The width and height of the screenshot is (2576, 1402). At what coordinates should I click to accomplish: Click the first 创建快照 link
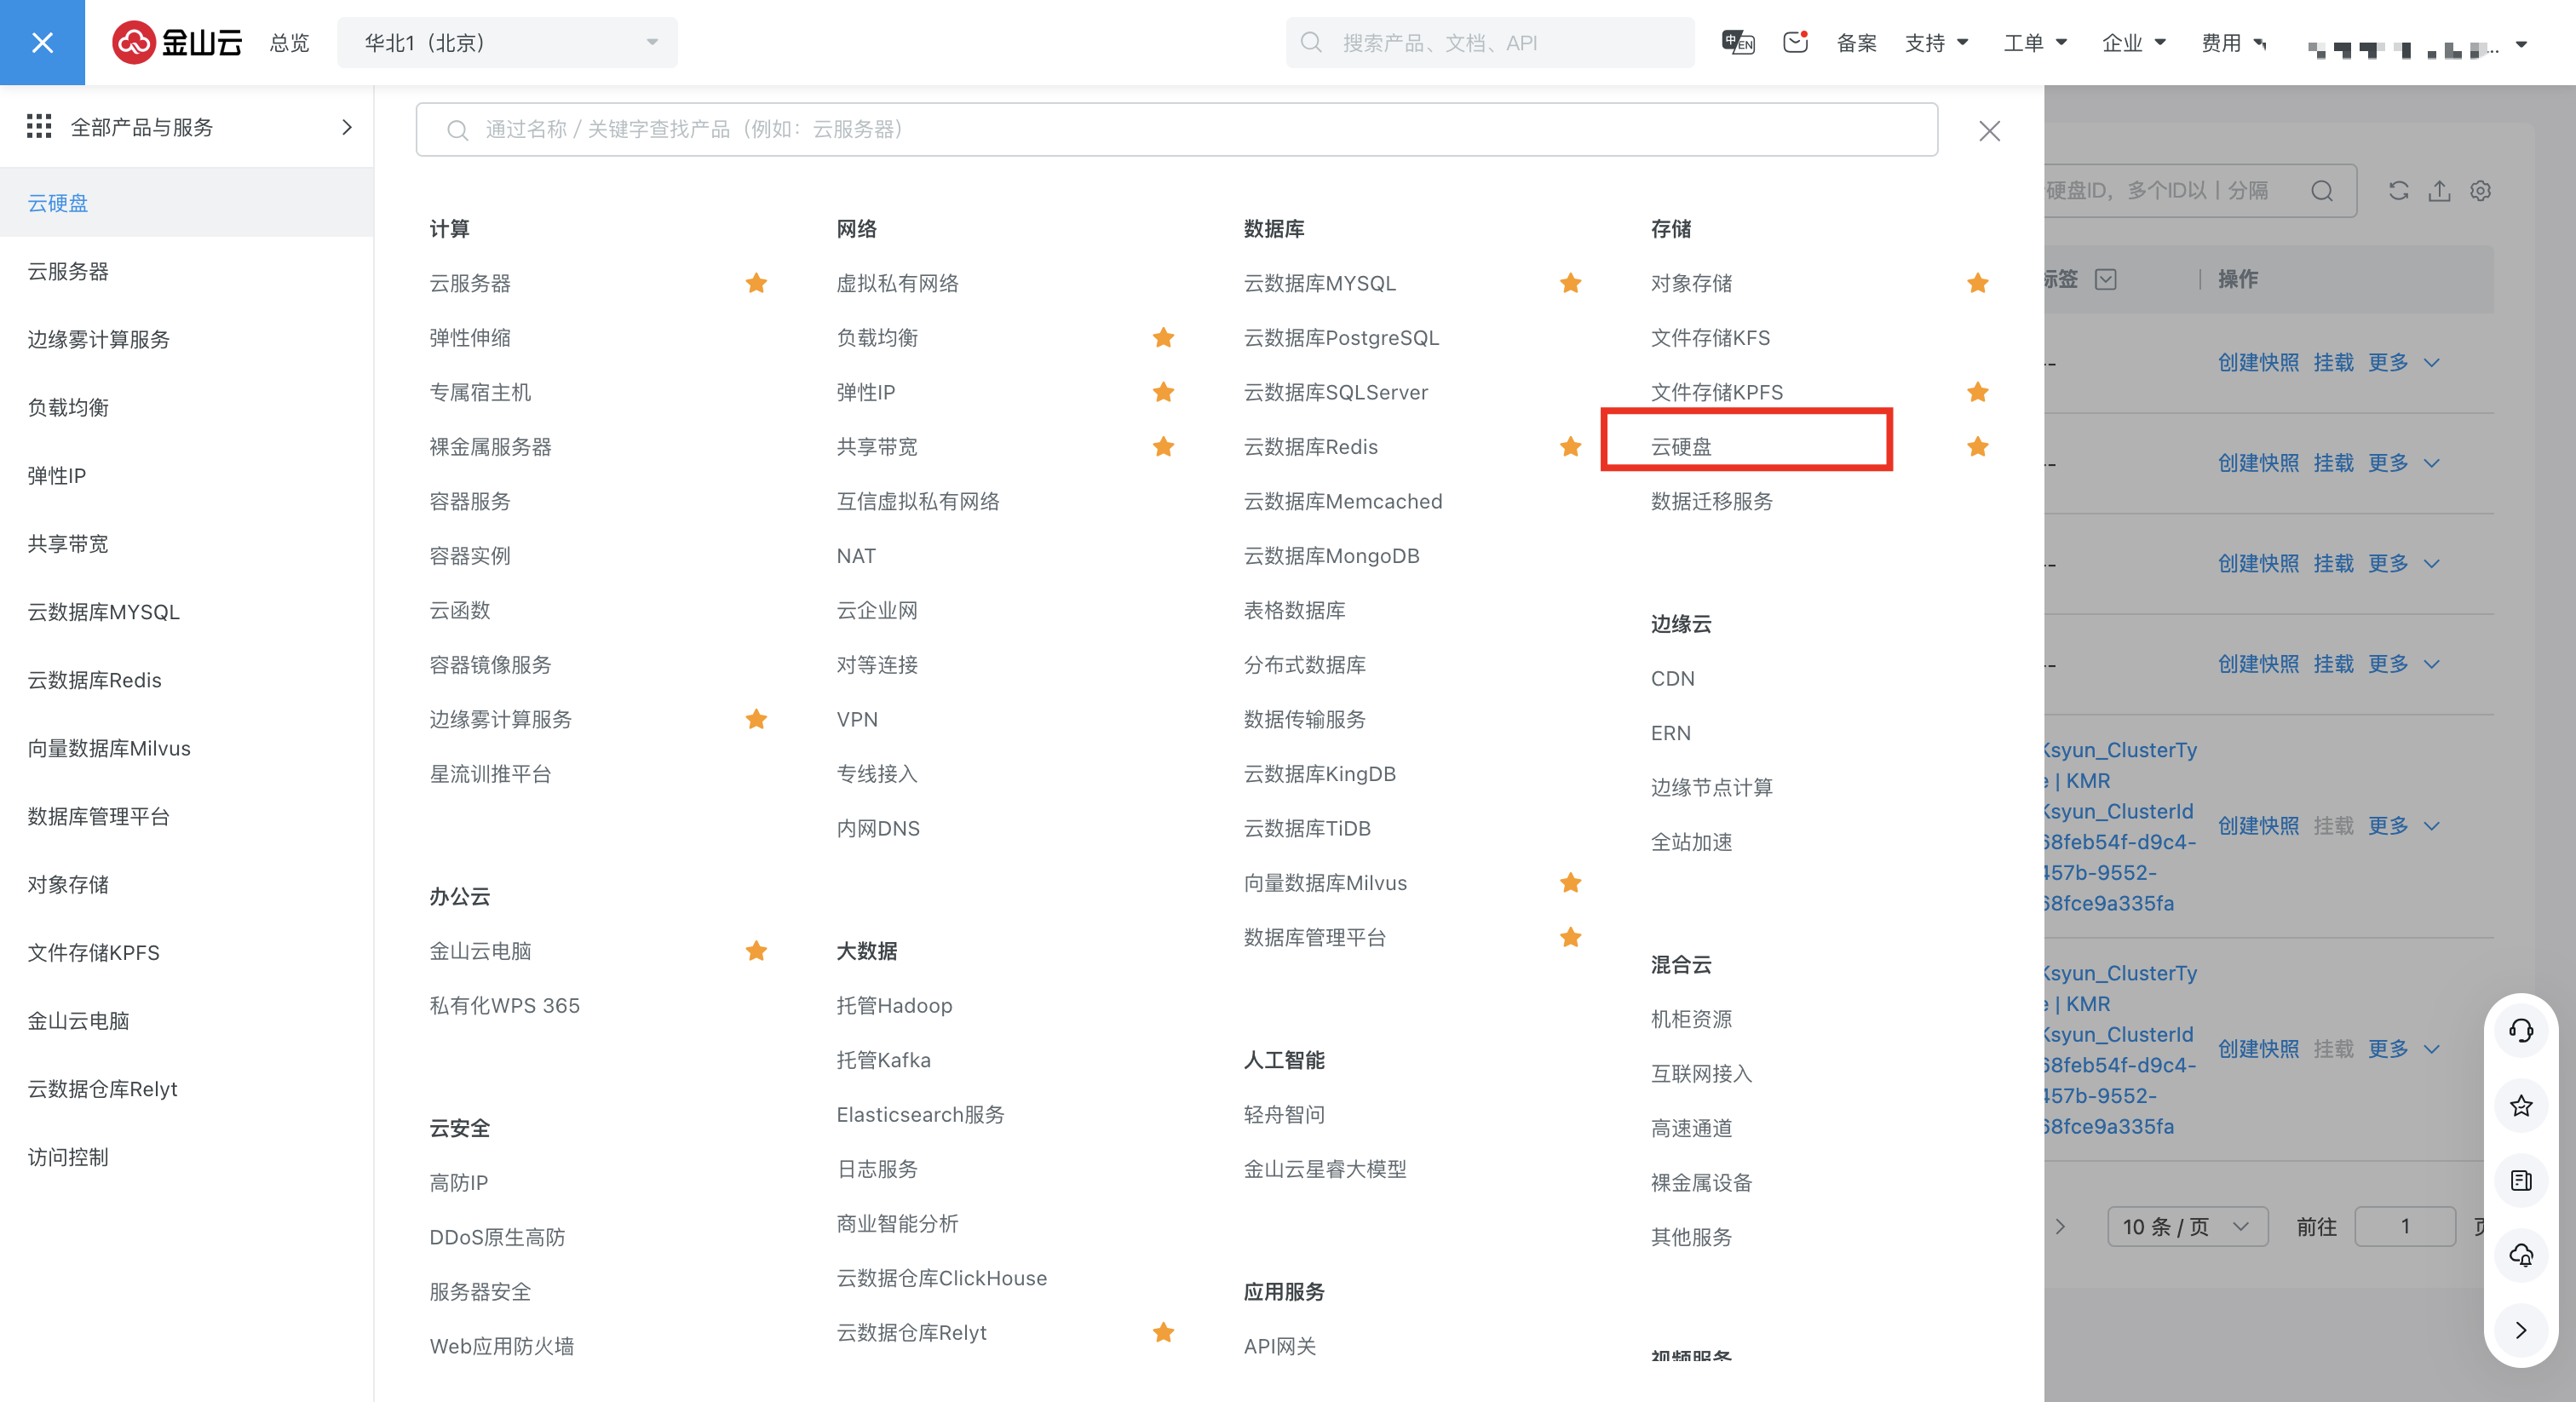click(2258, 362)
